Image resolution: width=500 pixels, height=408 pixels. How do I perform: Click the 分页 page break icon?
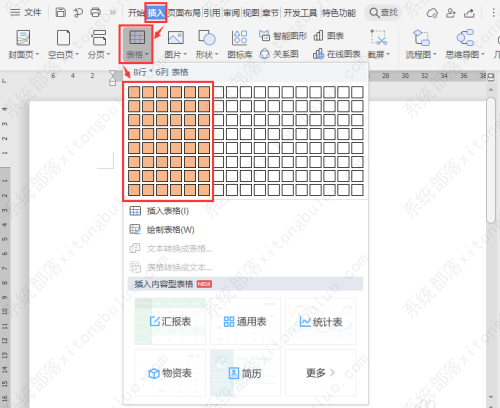[x=99, y=38]
